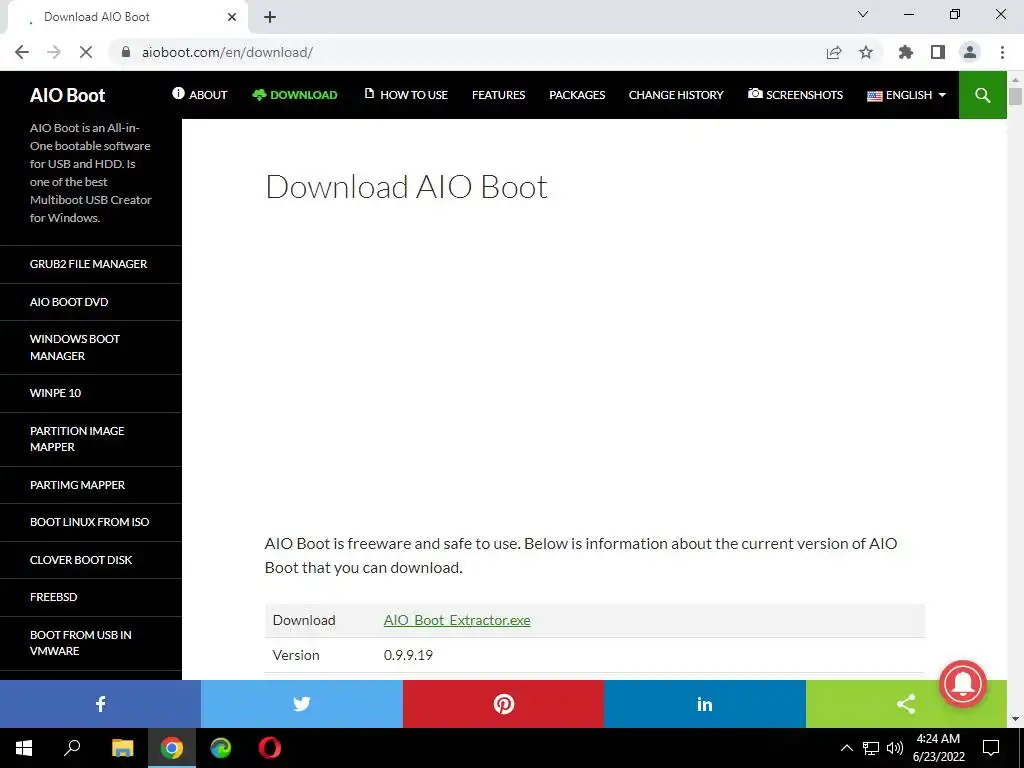Open WINDOWS BOOT MANAGER sidebar link
1024x768 pixels.
(74, 347)
